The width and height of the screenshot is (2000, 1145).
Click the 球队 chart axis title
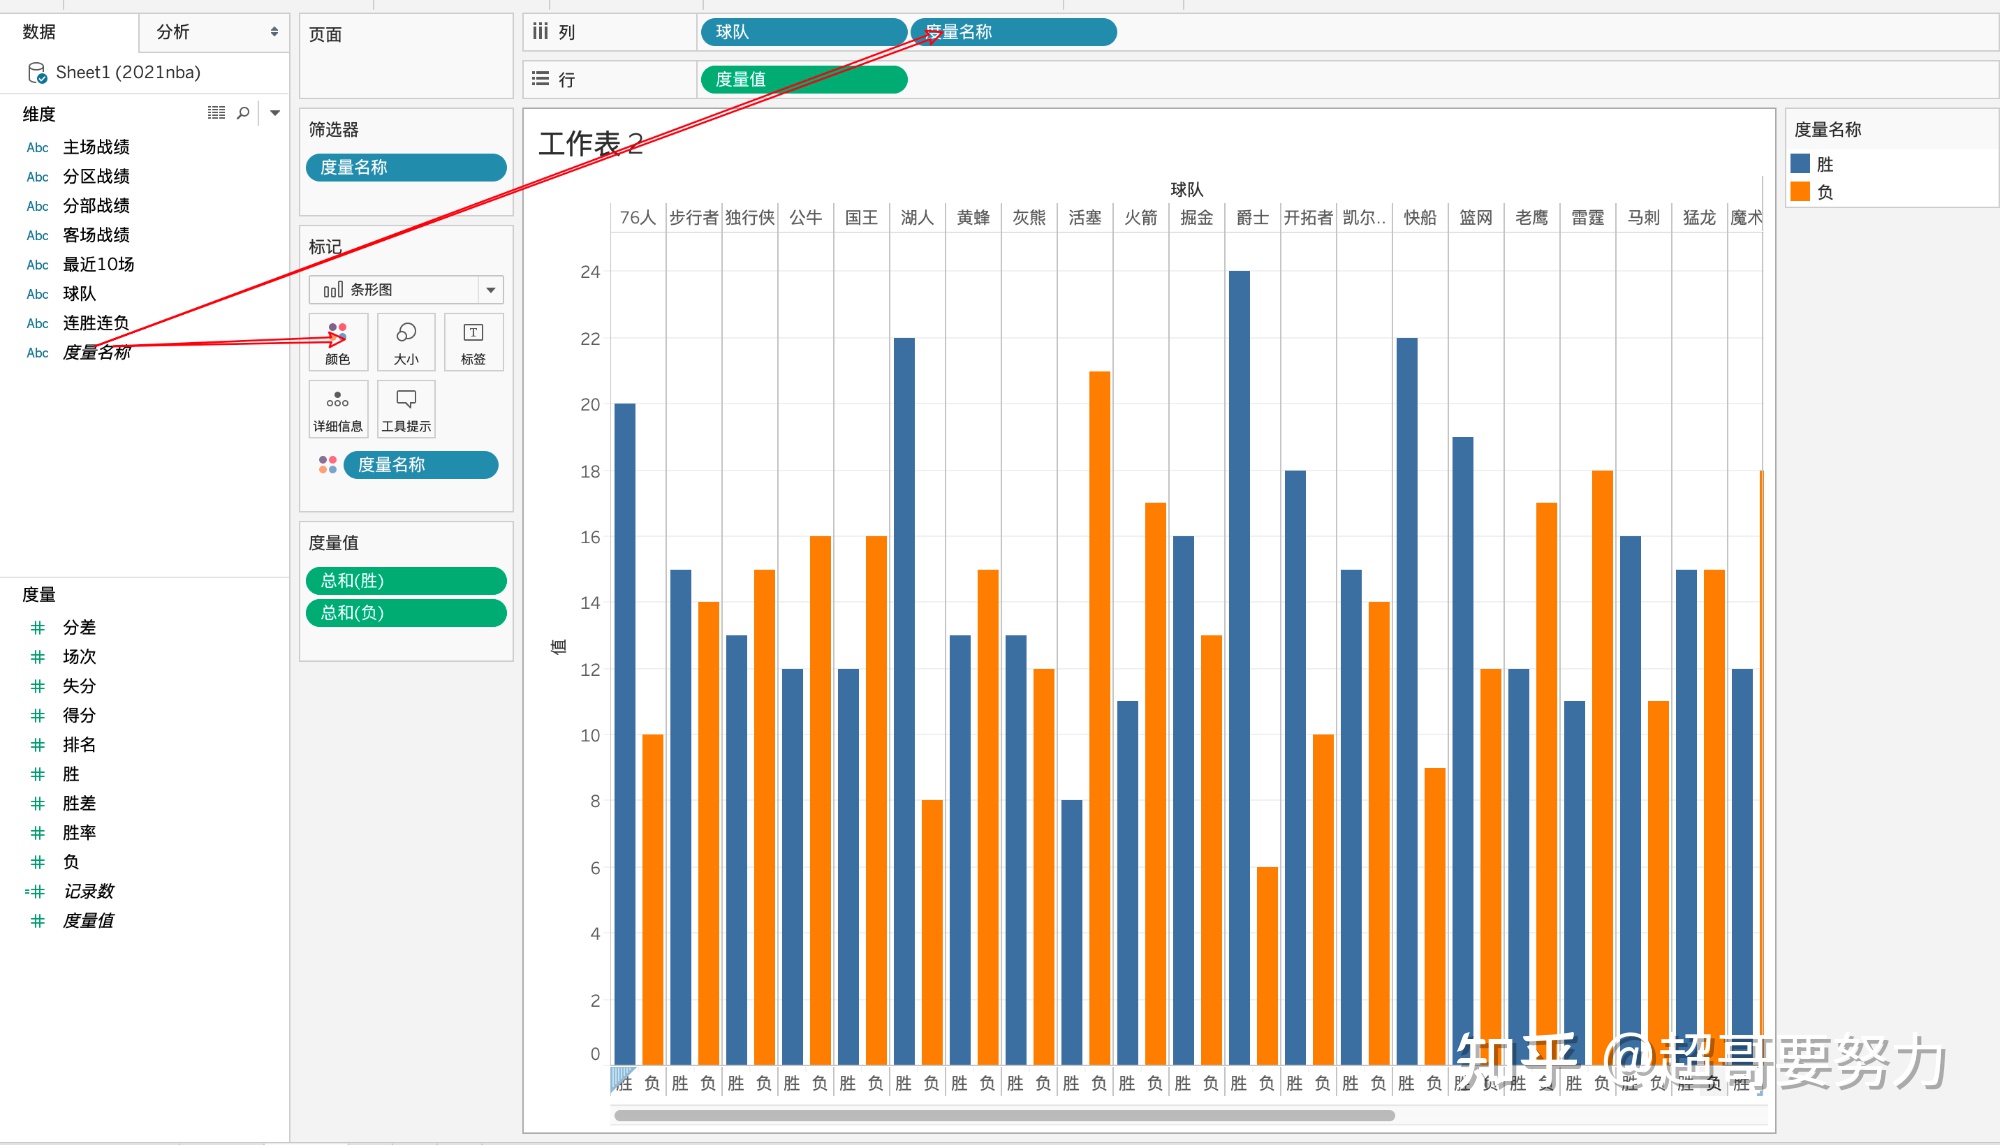(1187, 189)
